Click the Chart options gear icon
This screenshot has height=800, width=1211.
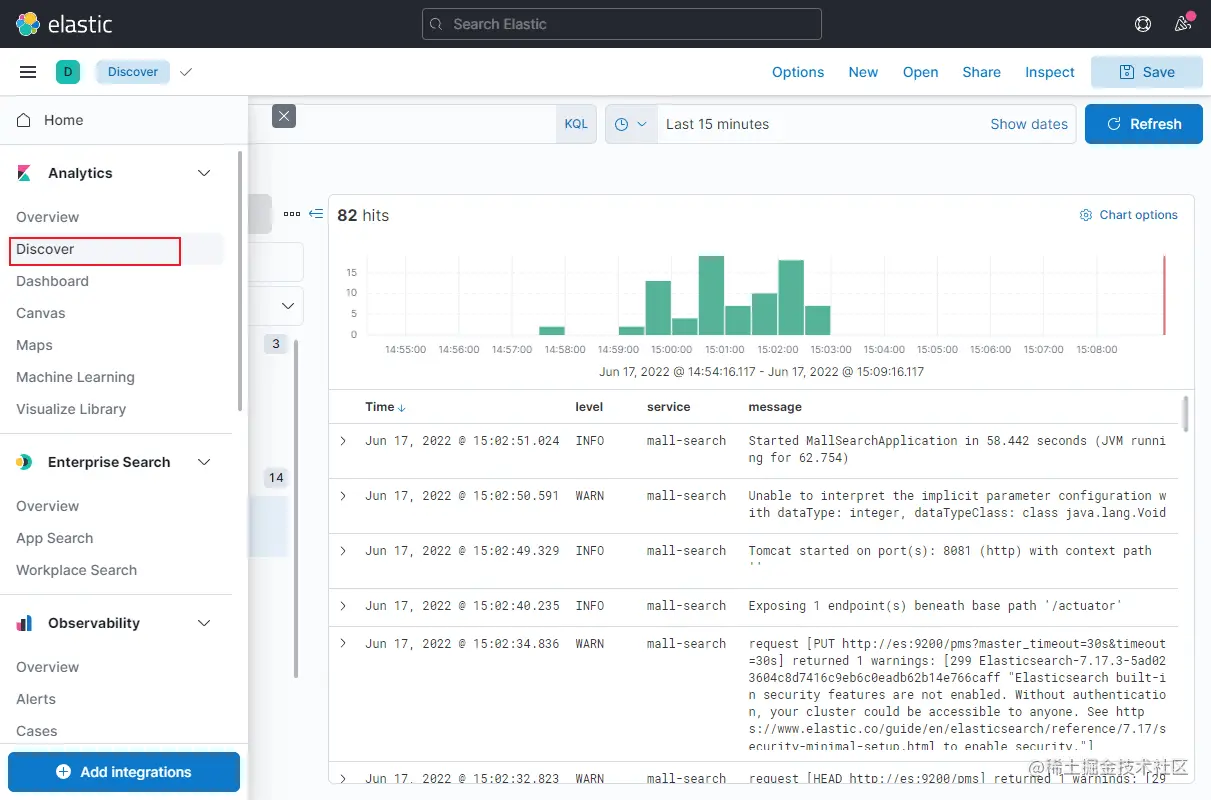pyautogui.click(x=1086, y=215)
